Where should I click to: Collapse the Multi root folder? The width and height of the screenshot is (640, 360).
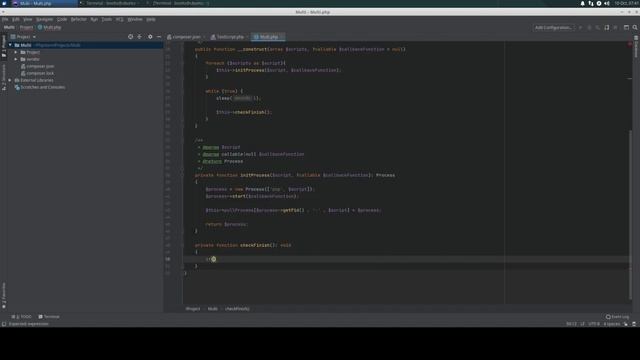(10, 45)
